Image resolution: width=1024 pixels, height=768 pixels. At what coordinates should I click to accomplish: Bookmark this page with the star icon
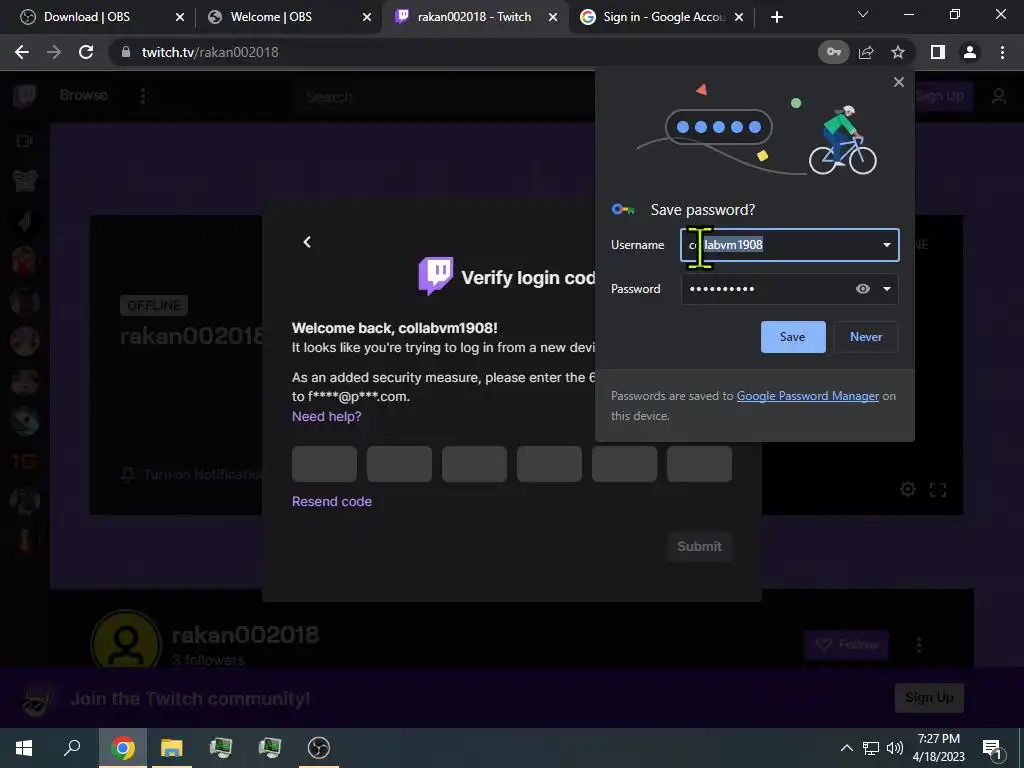click(x=898, y=52)
